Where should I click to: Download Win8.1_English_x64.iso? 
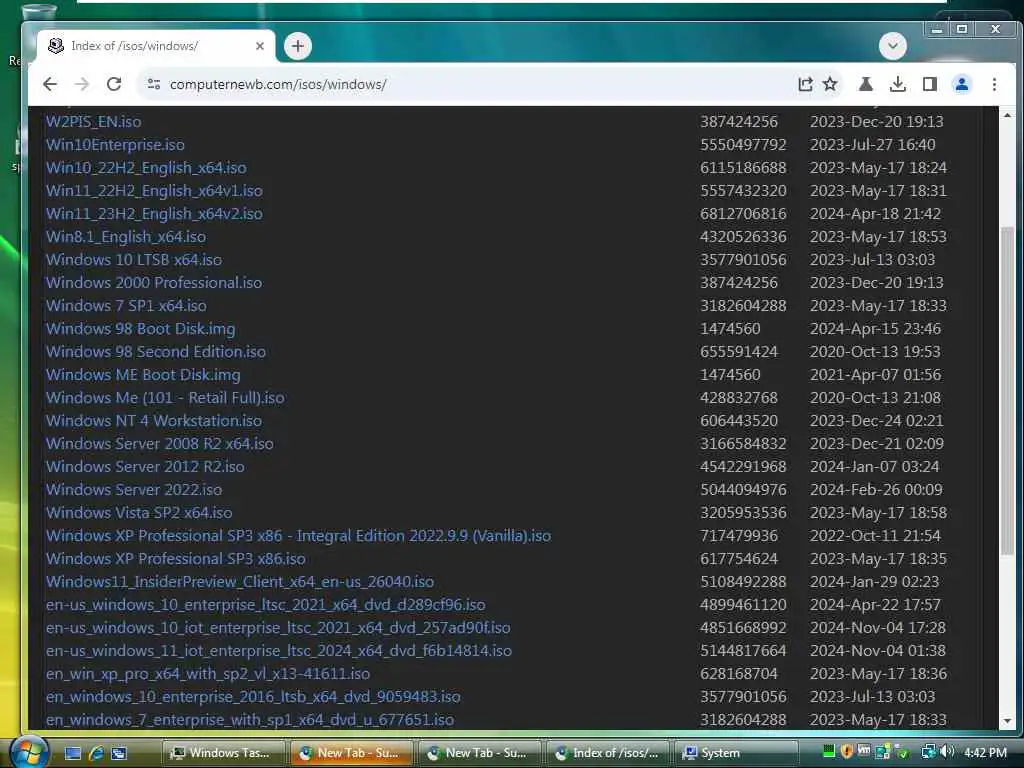click(x=125, y=236)
